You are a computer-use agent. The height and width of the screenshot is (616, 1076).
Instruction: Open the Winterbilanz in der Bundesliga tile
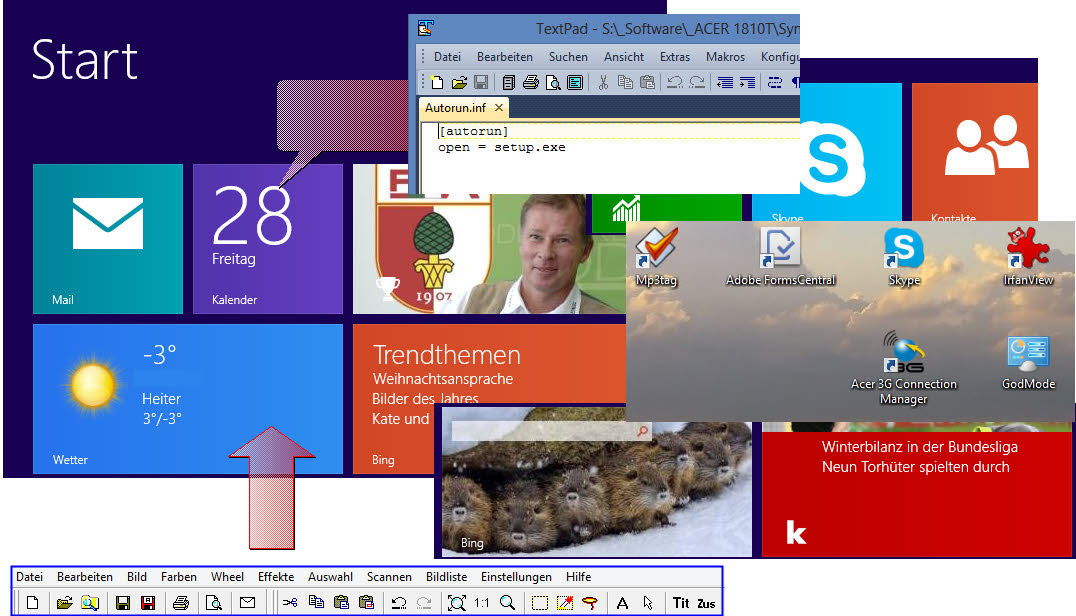point(916,490)
